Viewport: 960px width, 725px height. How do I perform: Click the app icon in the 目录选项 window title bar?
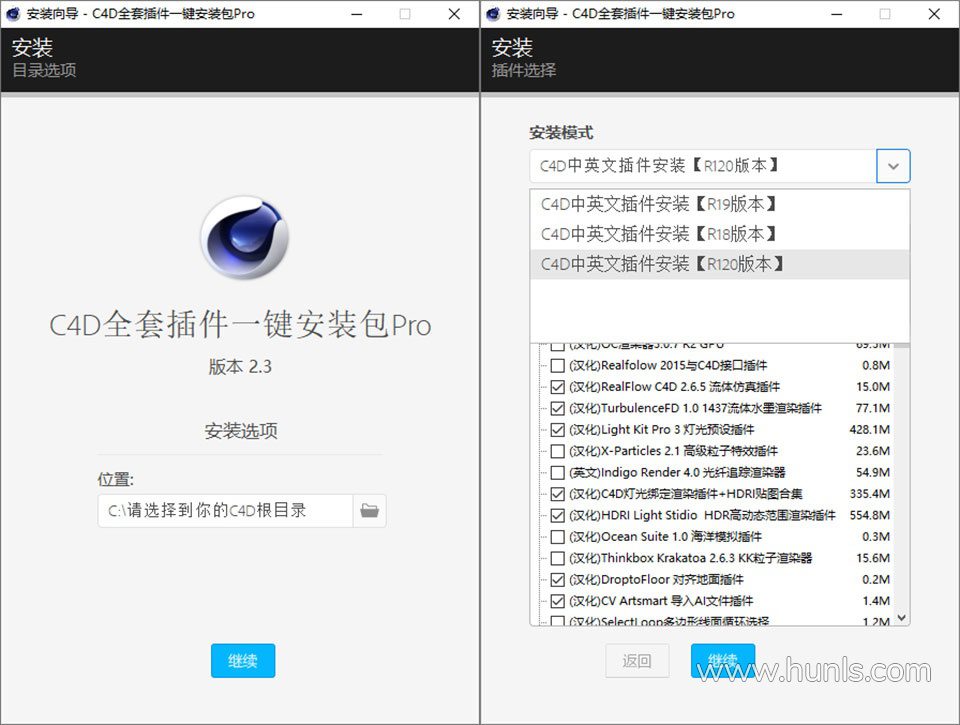13,13
